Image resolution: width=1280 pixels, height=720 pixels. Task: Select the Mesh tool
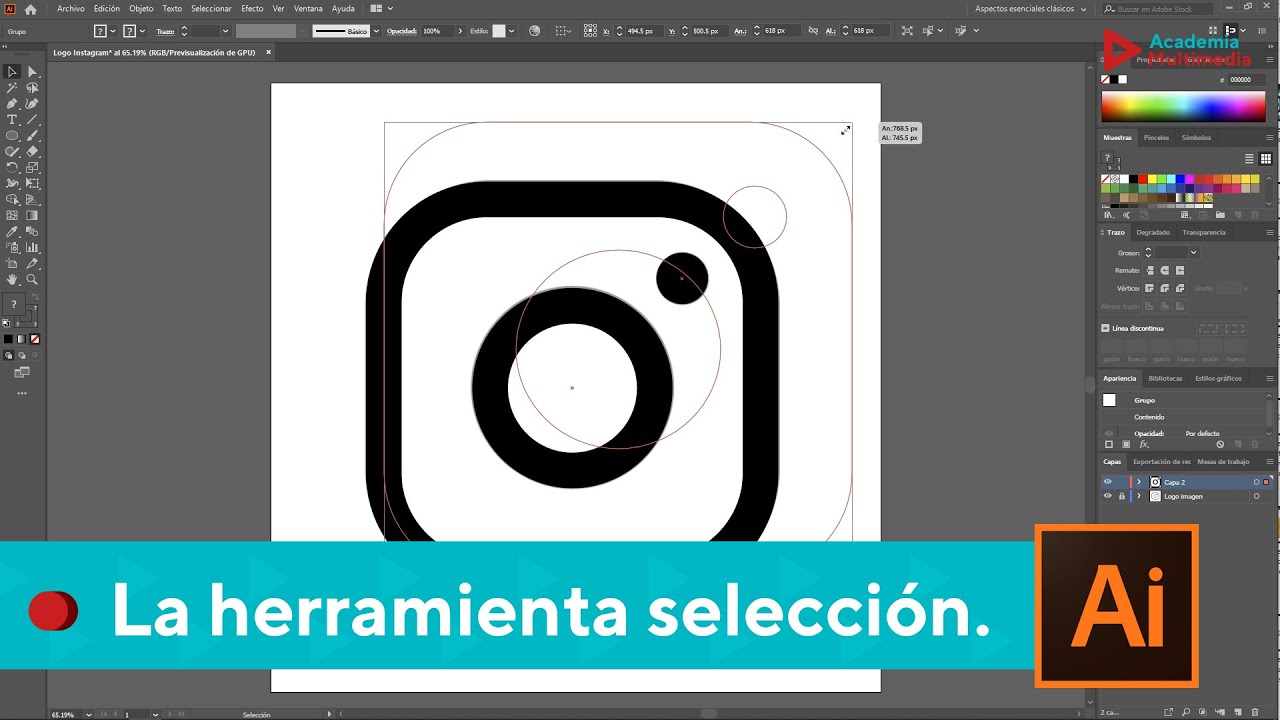click(12, 215)
